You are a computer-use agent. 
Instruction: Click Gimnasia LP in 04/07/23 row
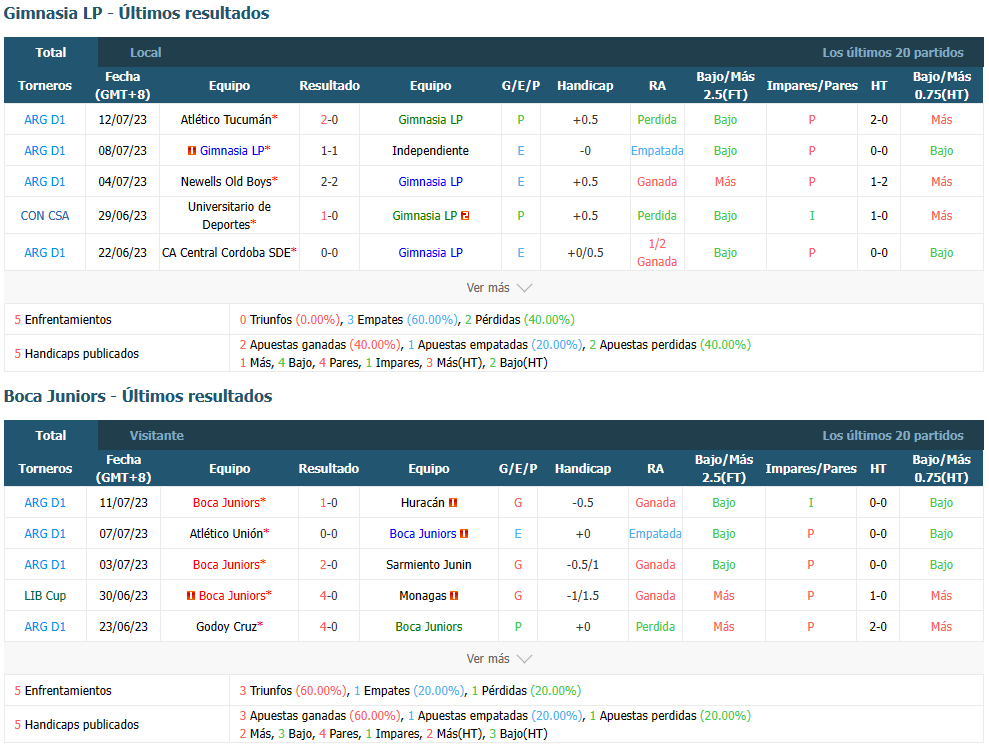(430, 182)
